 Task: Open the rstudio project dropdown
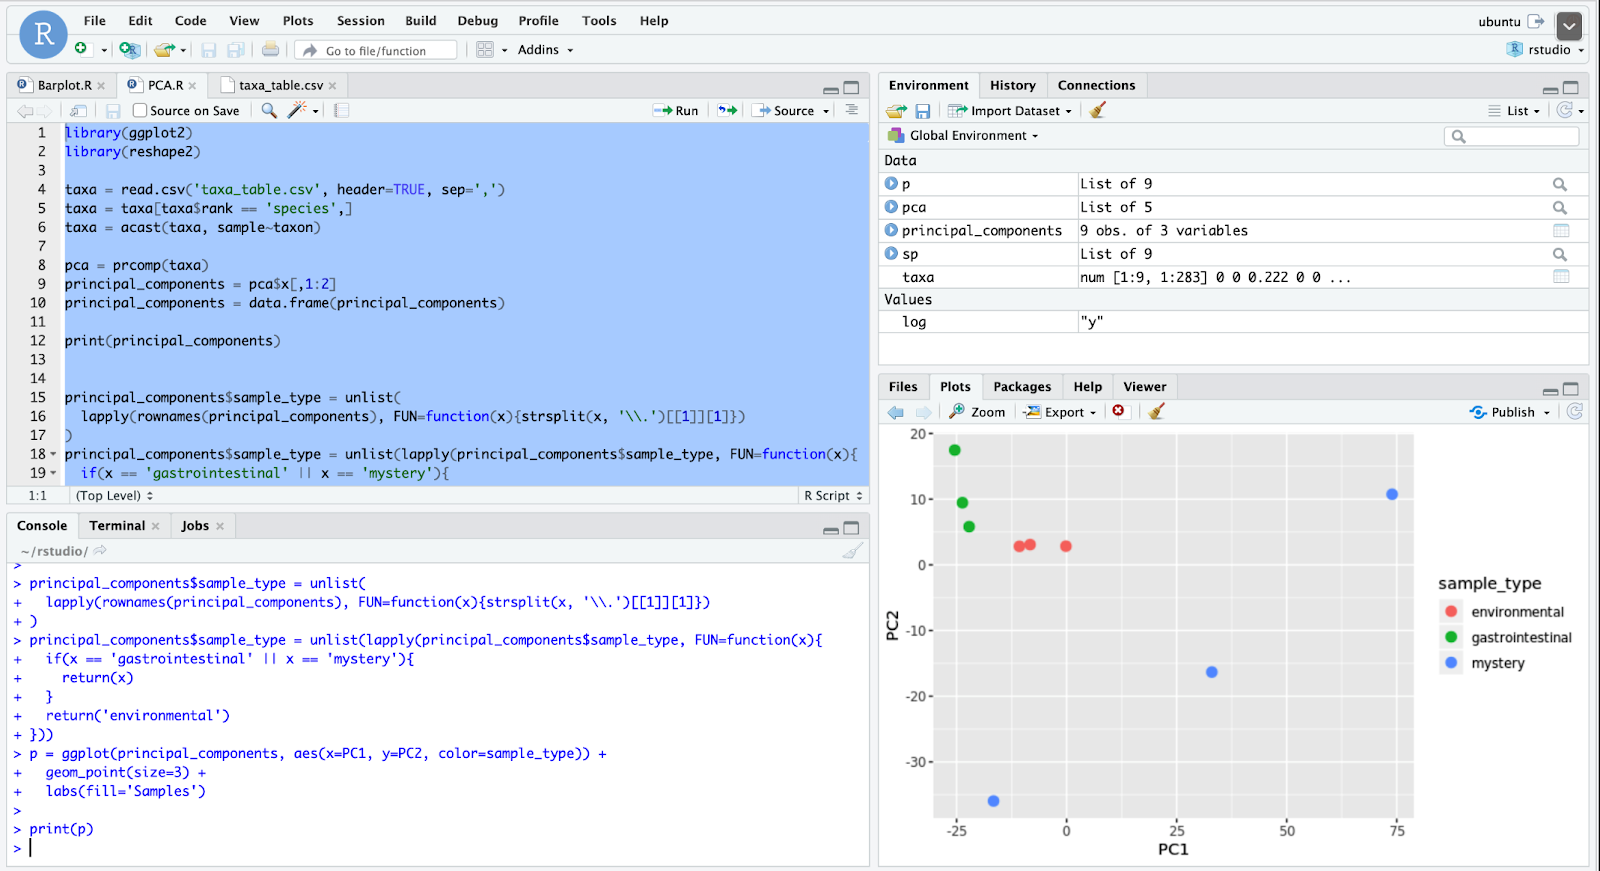pos(1546,49)
